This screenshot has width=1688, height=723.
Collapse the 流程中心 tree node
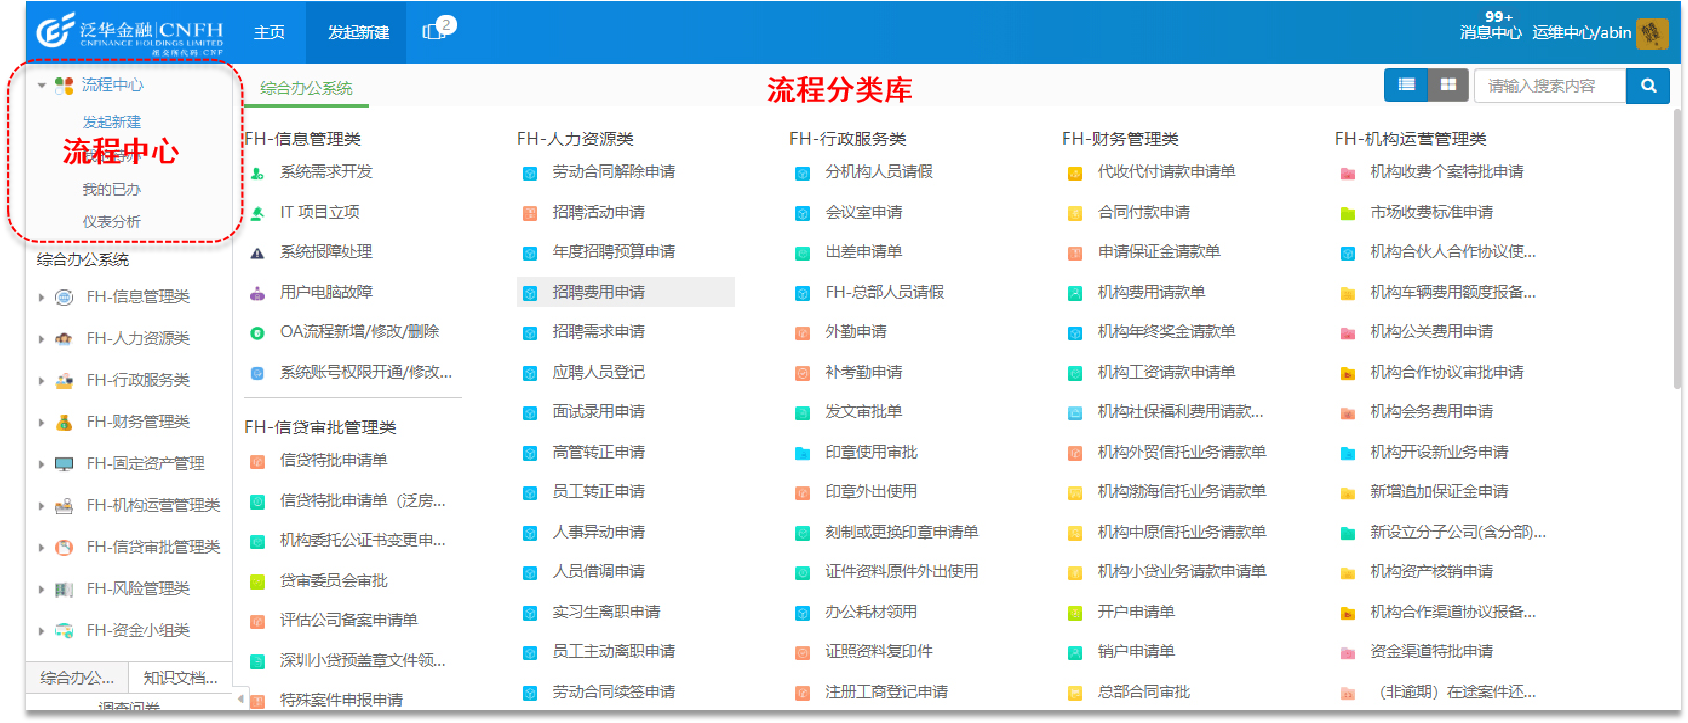pyautogui.click(x=41, y=85)
